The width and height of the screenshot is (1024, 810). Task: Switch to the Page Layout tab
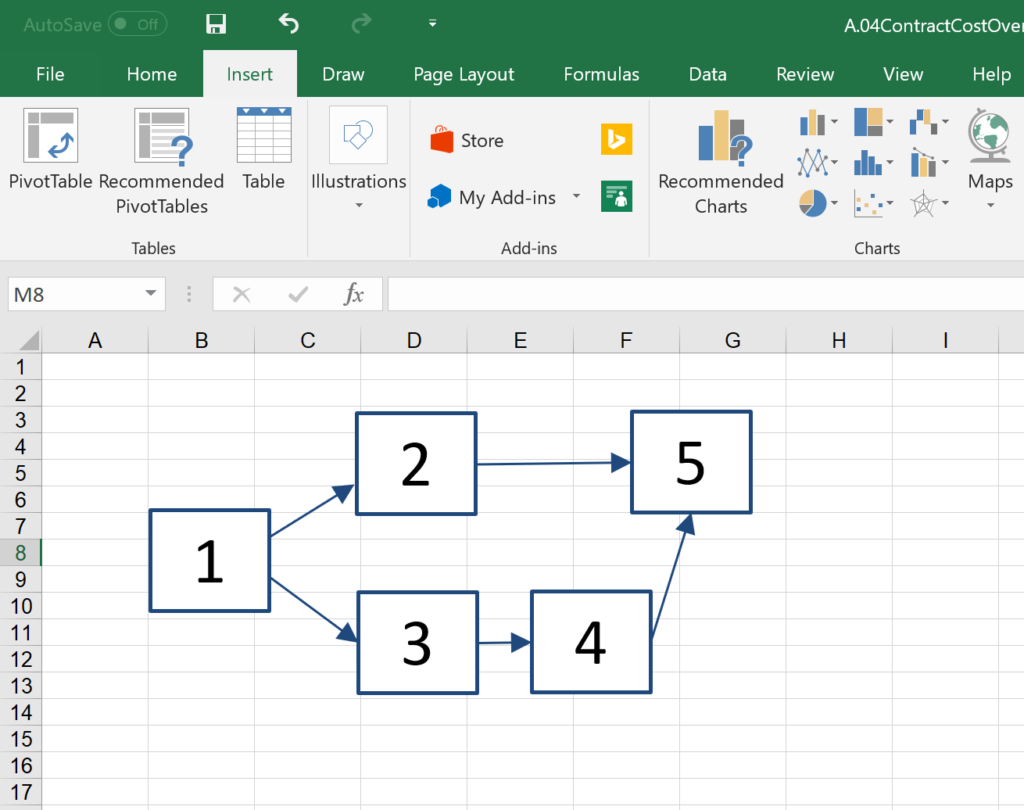coord(463,74)
